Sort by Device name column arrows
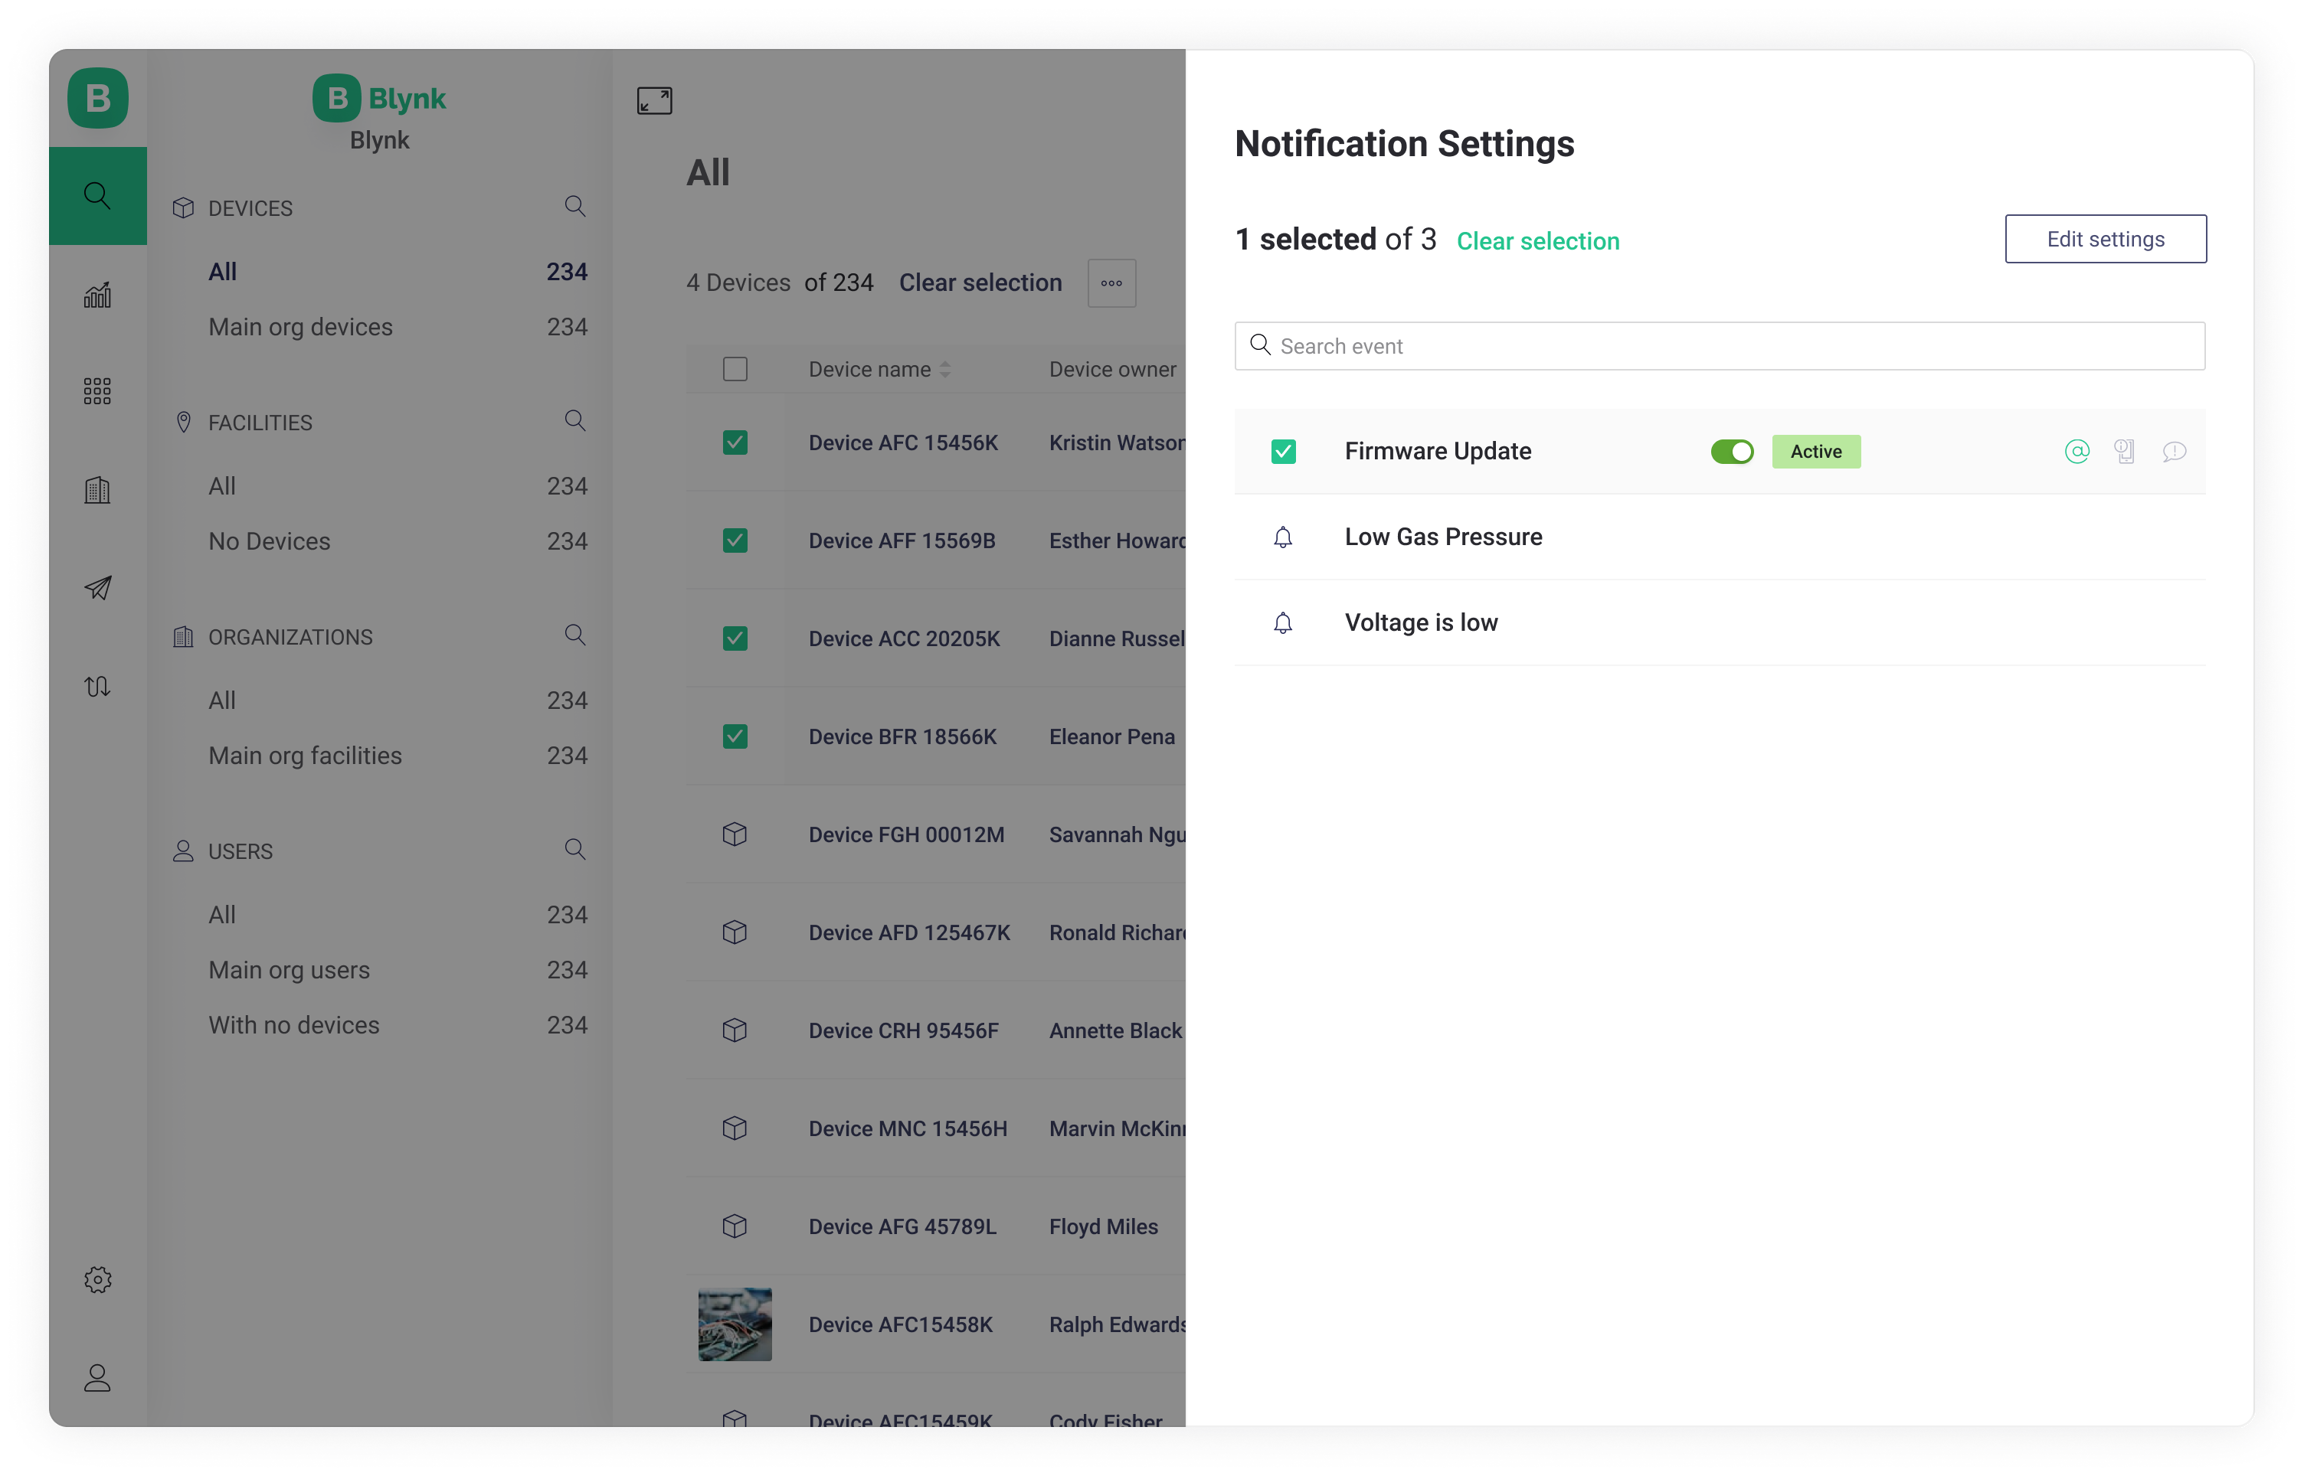This screenshot has height=1476, width=2304. (x=945, y=369)
